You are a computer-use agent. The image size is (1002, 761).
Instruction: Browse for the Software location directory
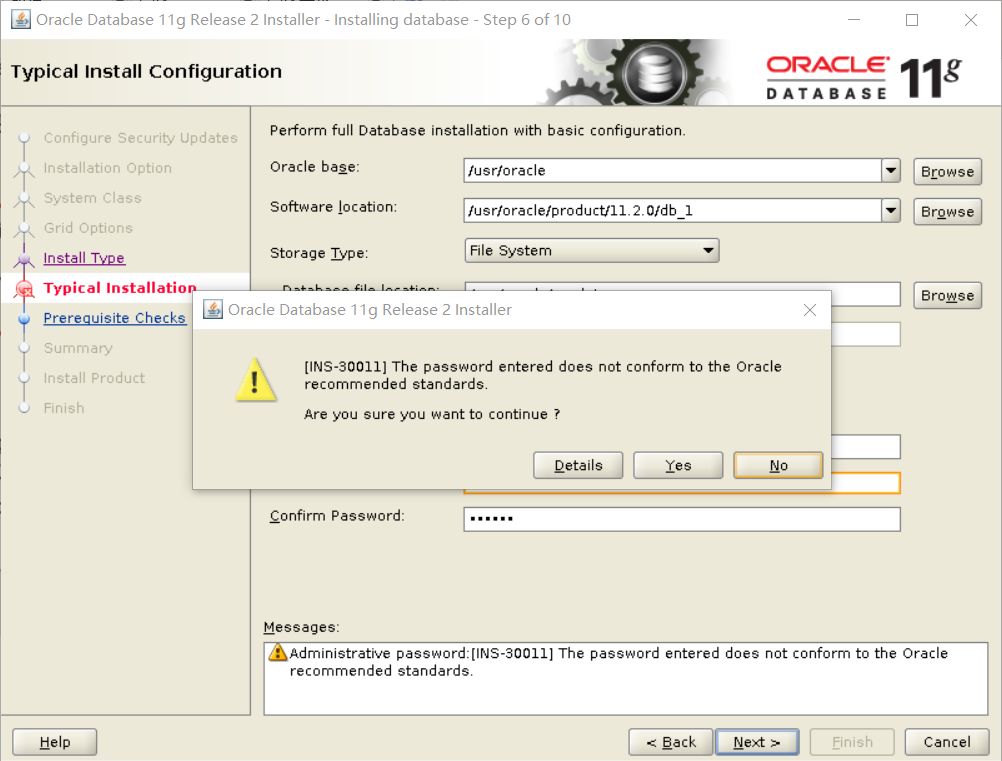[x=947, y=211]
